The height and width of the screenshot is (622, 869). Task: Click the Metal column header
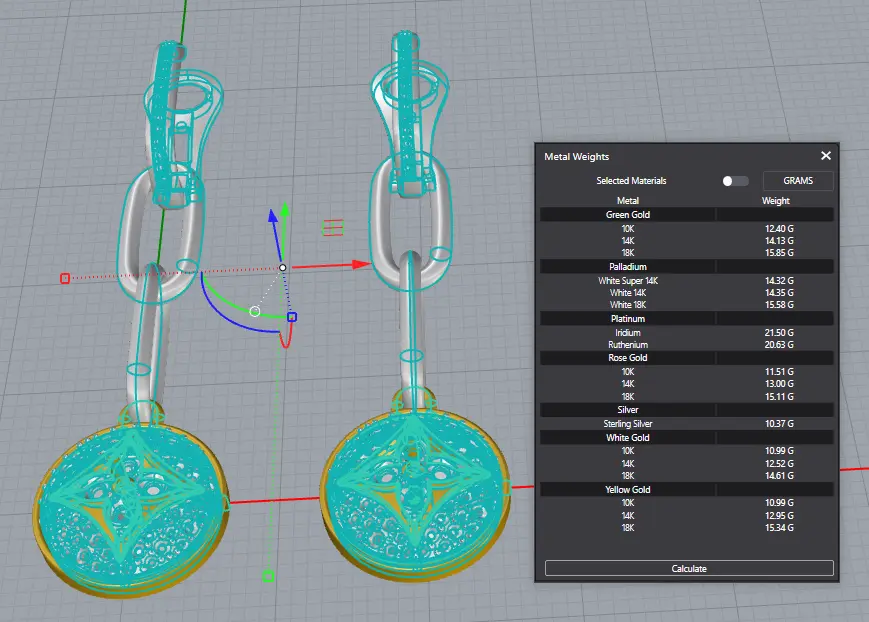pos(628,200)
